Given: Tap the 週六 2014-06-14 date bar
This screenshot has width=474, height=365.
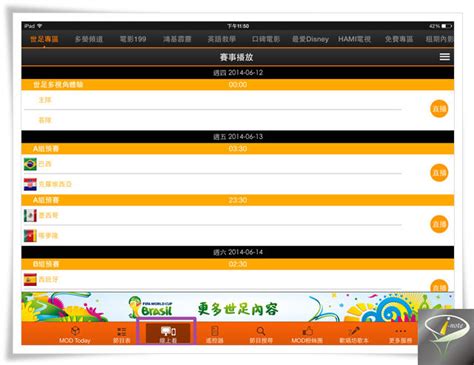Looking at the screenshot, I should click(x=238, y=252).
